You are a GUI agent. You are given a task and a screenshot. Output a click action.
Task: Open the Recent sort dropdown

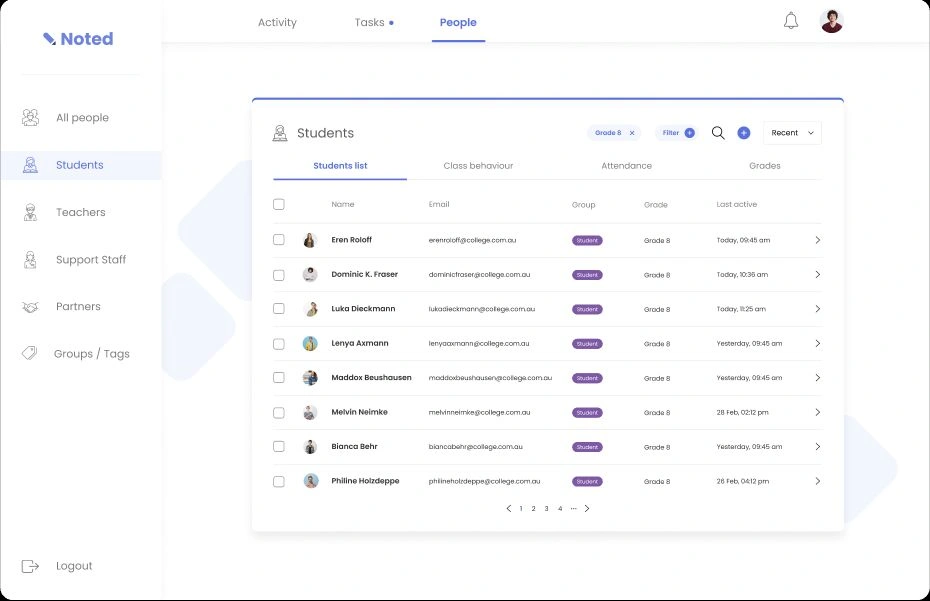tap(792, 133)
